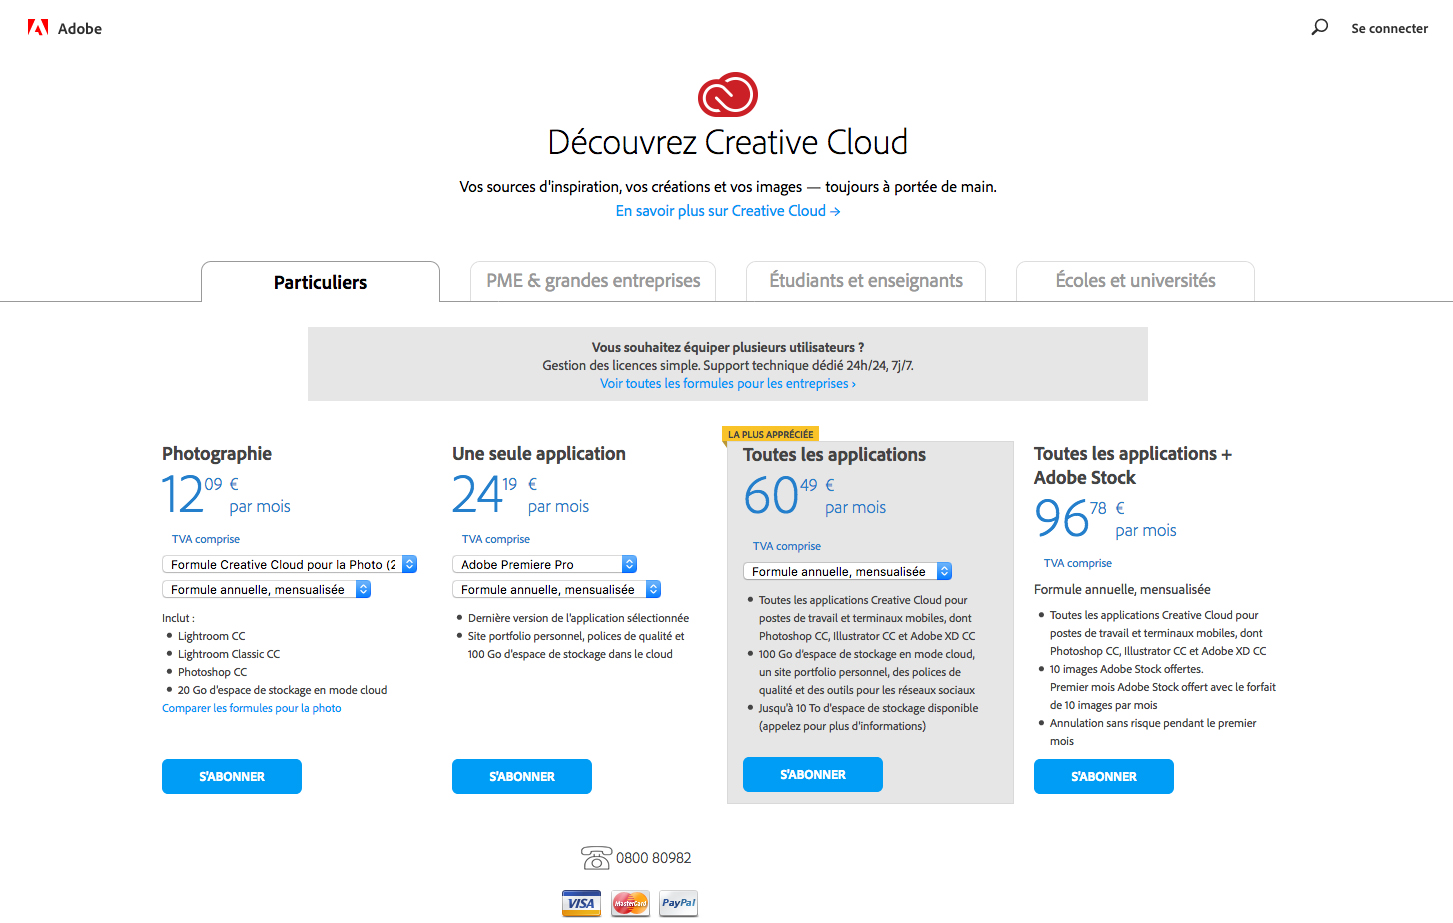The image size is (1453, 923).
Task: Subscribe to the Photographie plan
Action: point(232,776)
